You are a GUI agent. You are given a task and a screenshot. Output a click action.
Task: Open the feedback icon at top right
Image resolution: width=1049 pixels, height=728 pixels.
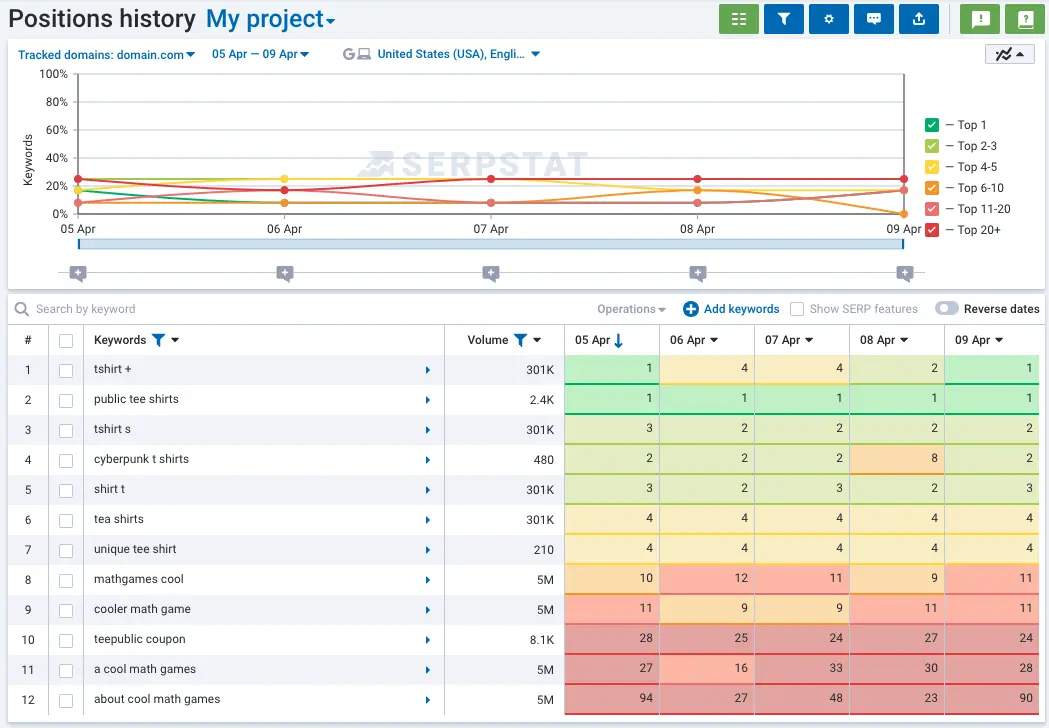979,18
